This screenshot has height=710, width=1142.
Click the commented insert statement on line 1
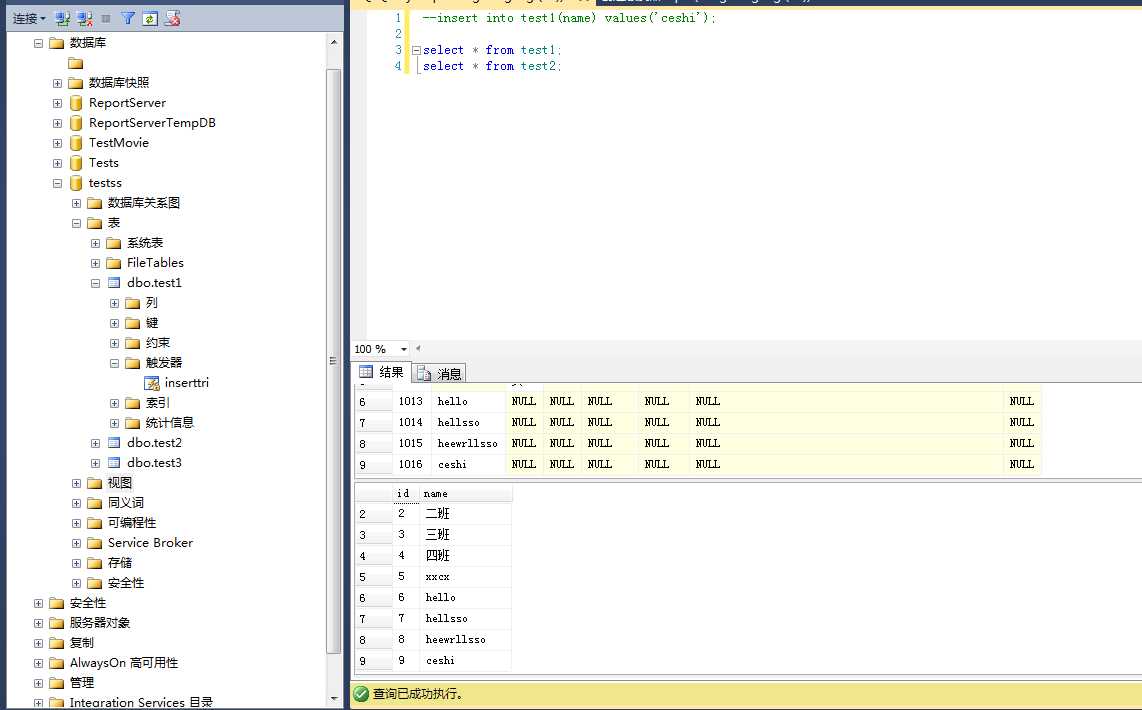pyautogui.click(x=569, y=18)
